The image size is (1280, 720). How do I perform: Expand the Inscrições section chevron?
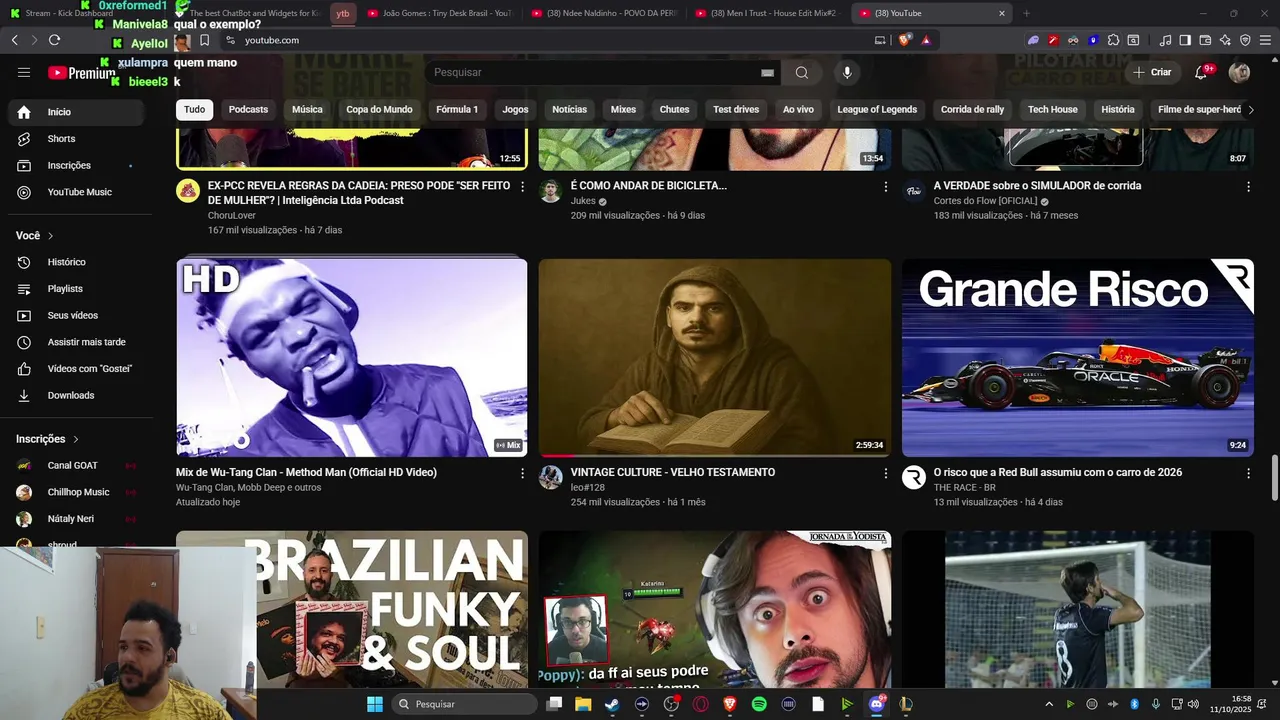tap(75, 439)
